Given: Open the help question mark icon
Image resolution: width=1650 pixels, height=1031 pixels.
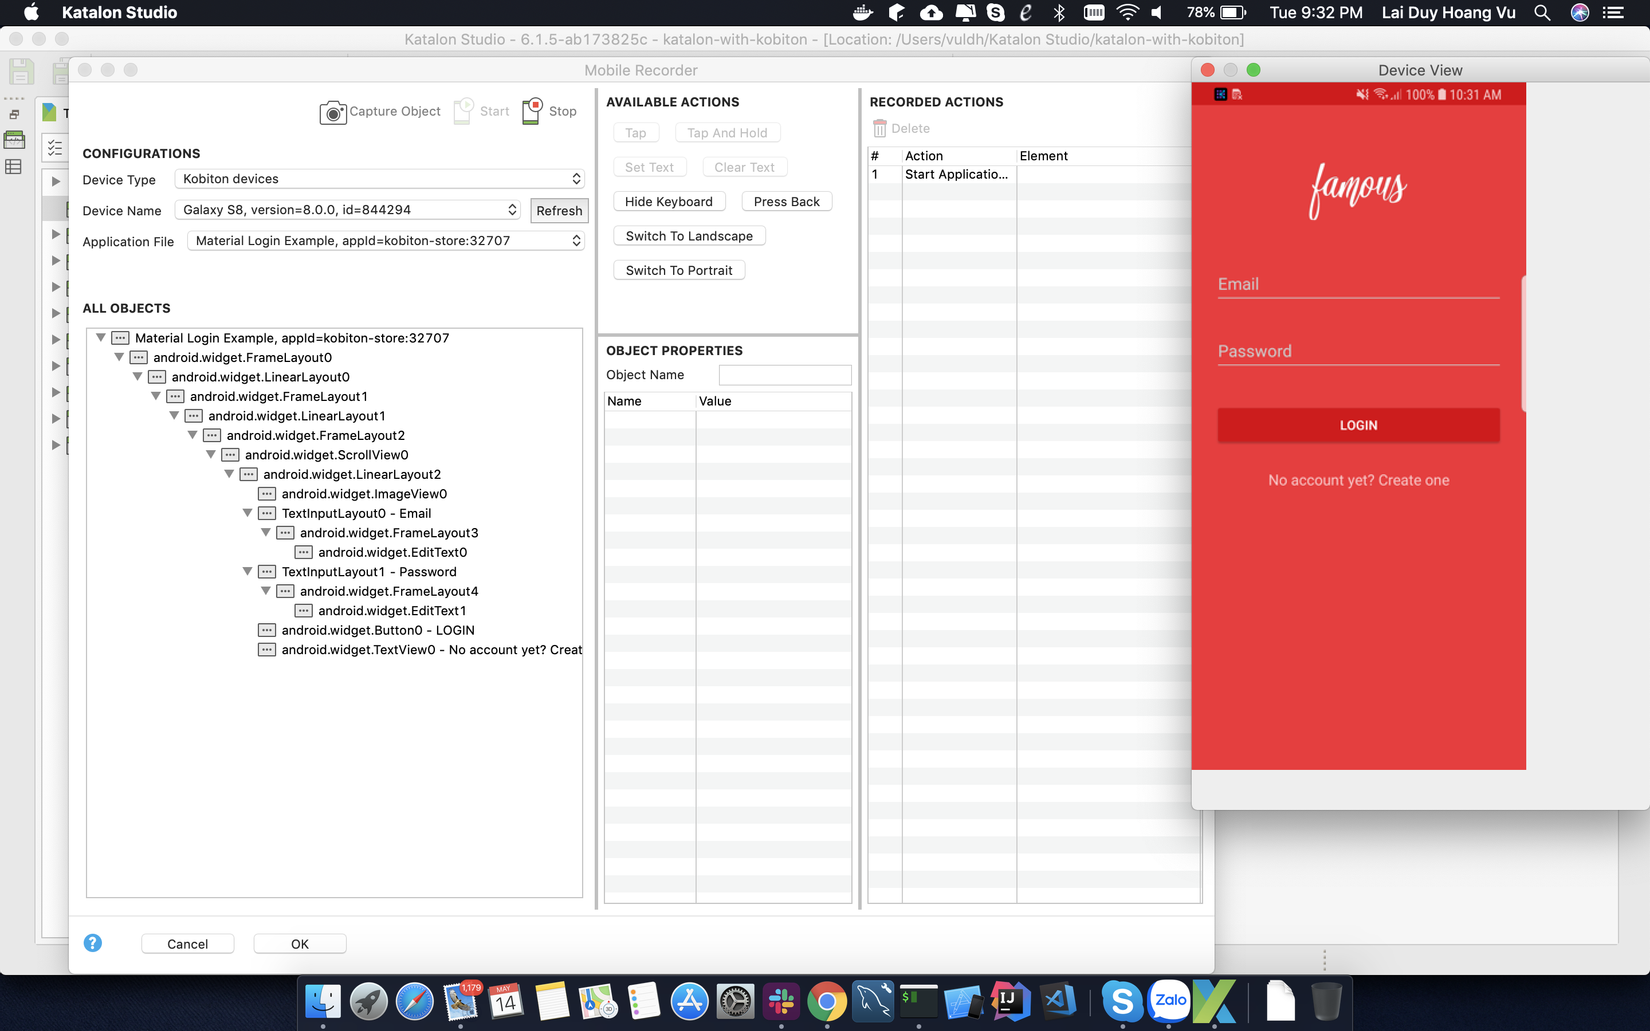Looking at the screenshot, I should click(93, 943).
